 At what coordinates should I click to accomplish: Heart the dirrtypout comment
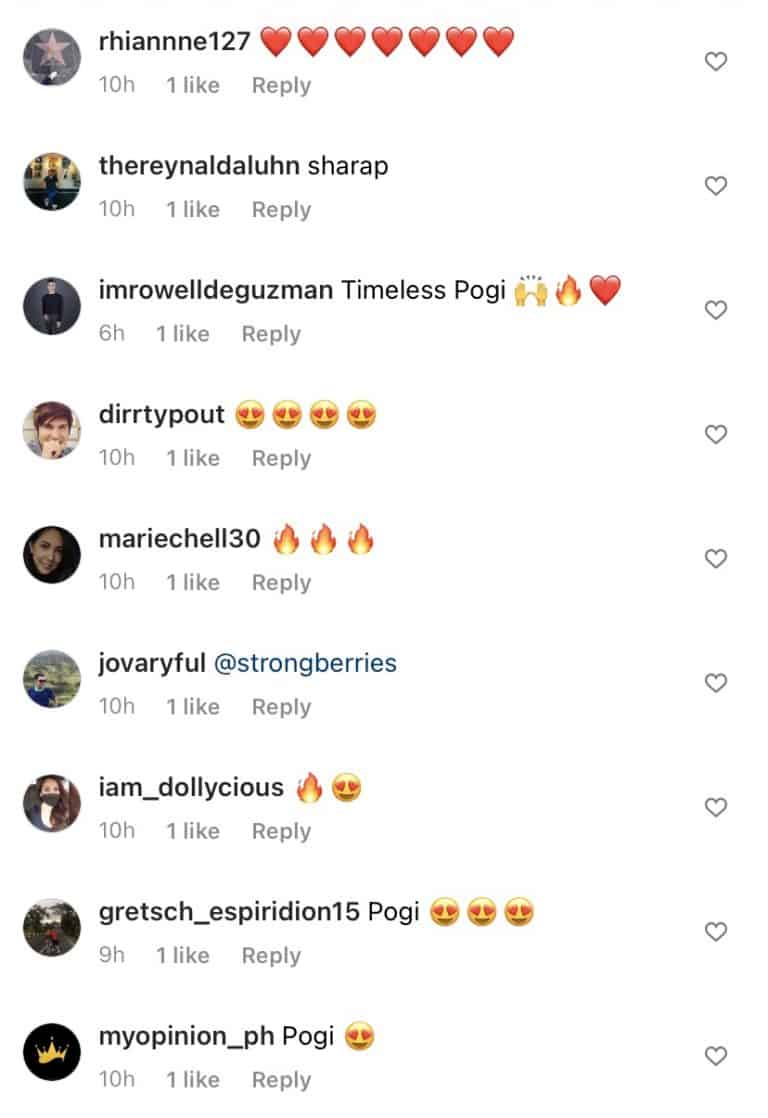tap(715, 435)
